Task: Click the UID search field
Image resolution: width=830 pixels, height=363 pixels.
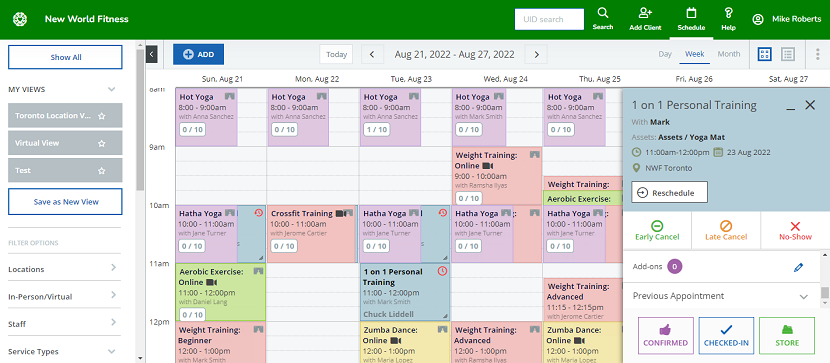Action: pyautogui.click(x=549, y=19)
